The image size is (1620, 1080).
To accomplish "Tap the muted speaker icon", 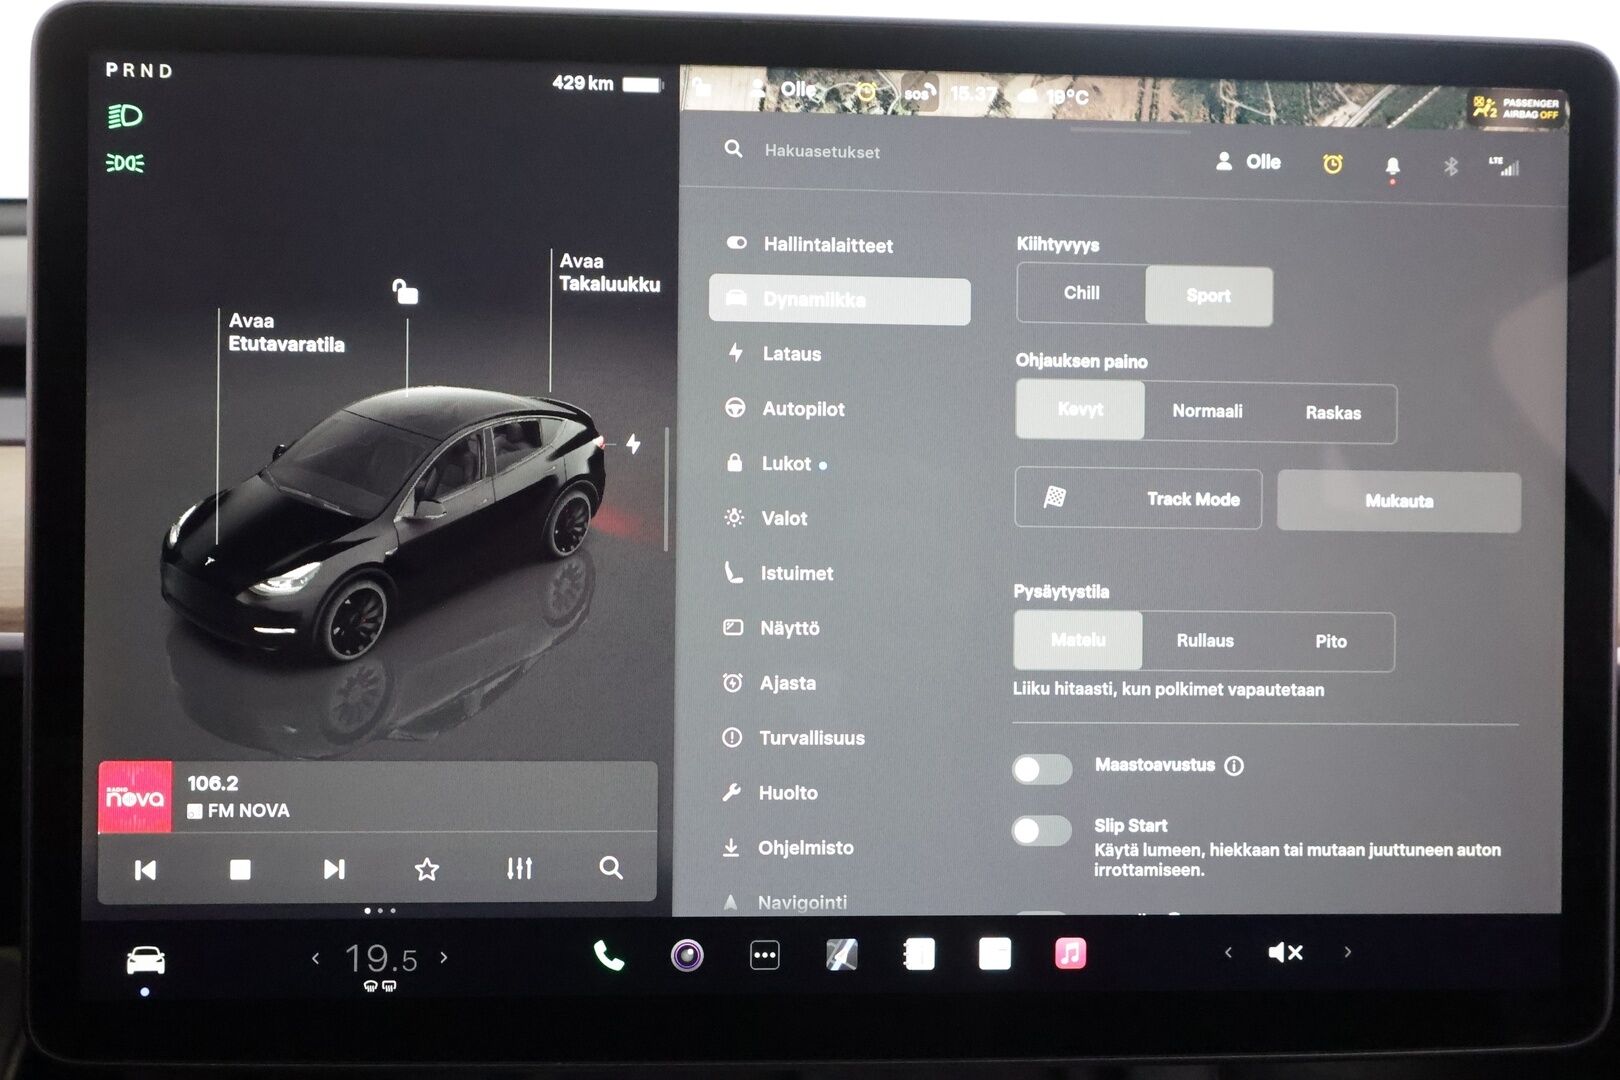I will coord(1285,952).
